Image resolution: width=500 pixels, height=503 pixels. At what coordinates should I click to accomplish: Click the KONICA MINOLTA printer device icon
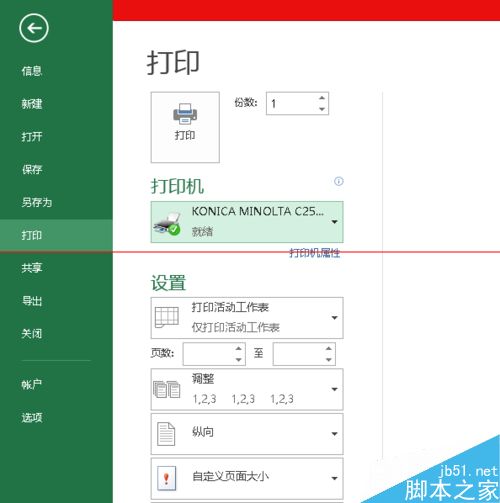pos(167,223)
